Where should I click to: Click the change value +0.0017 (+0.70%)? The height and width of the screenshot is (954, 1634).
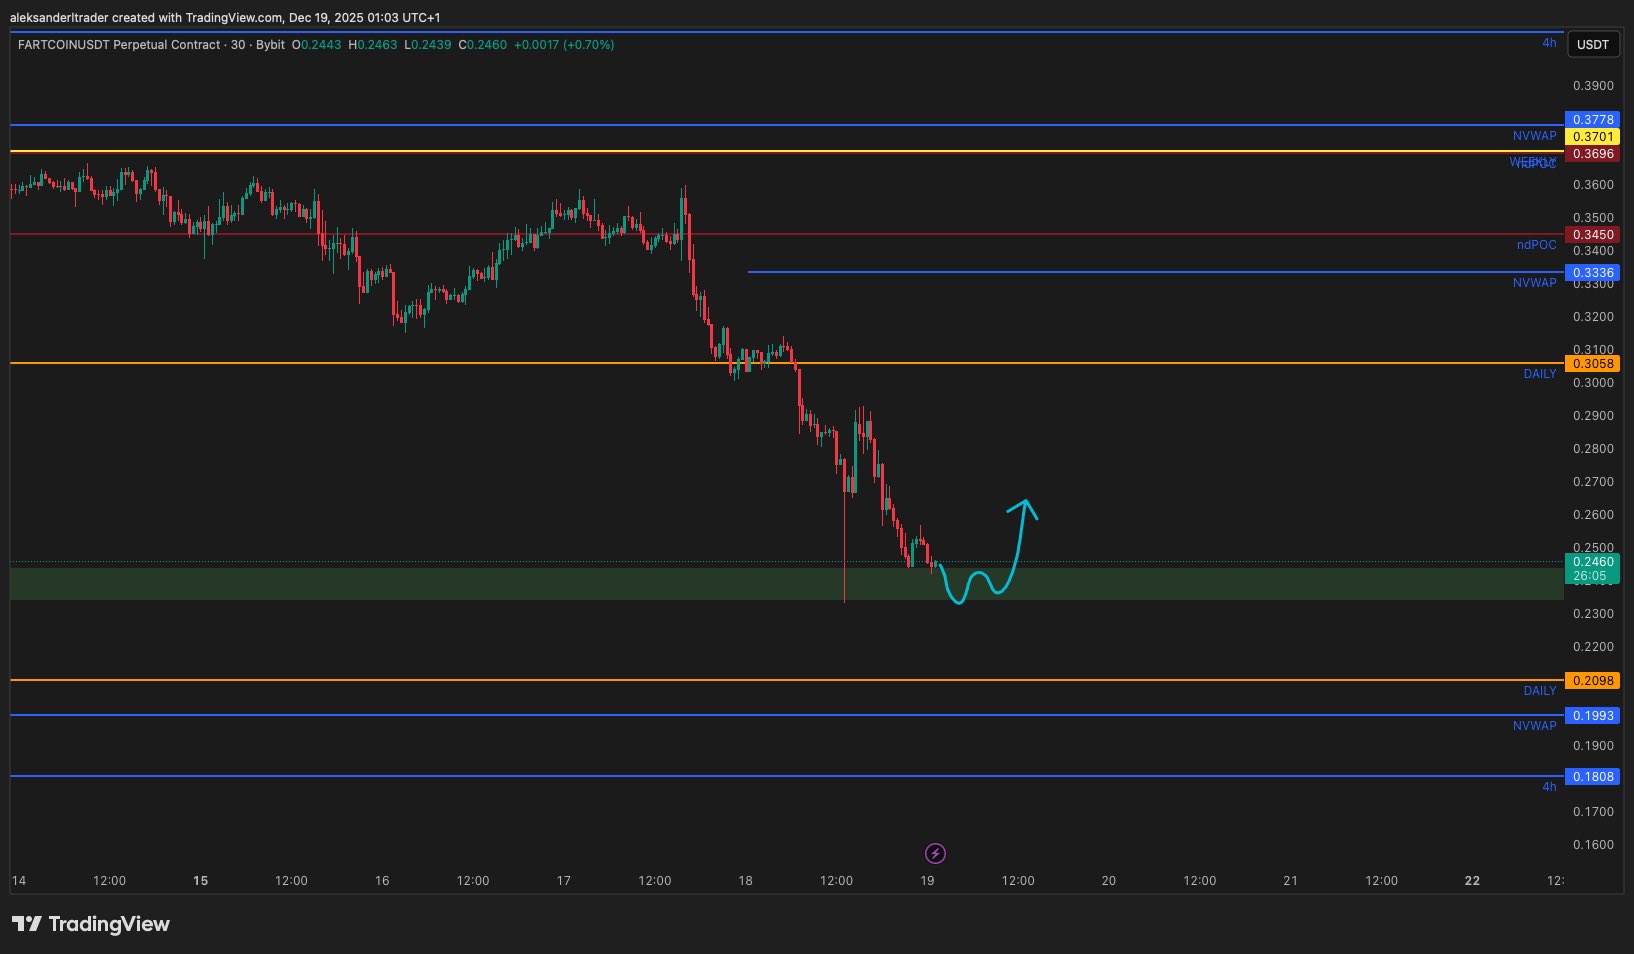(564, 45)
